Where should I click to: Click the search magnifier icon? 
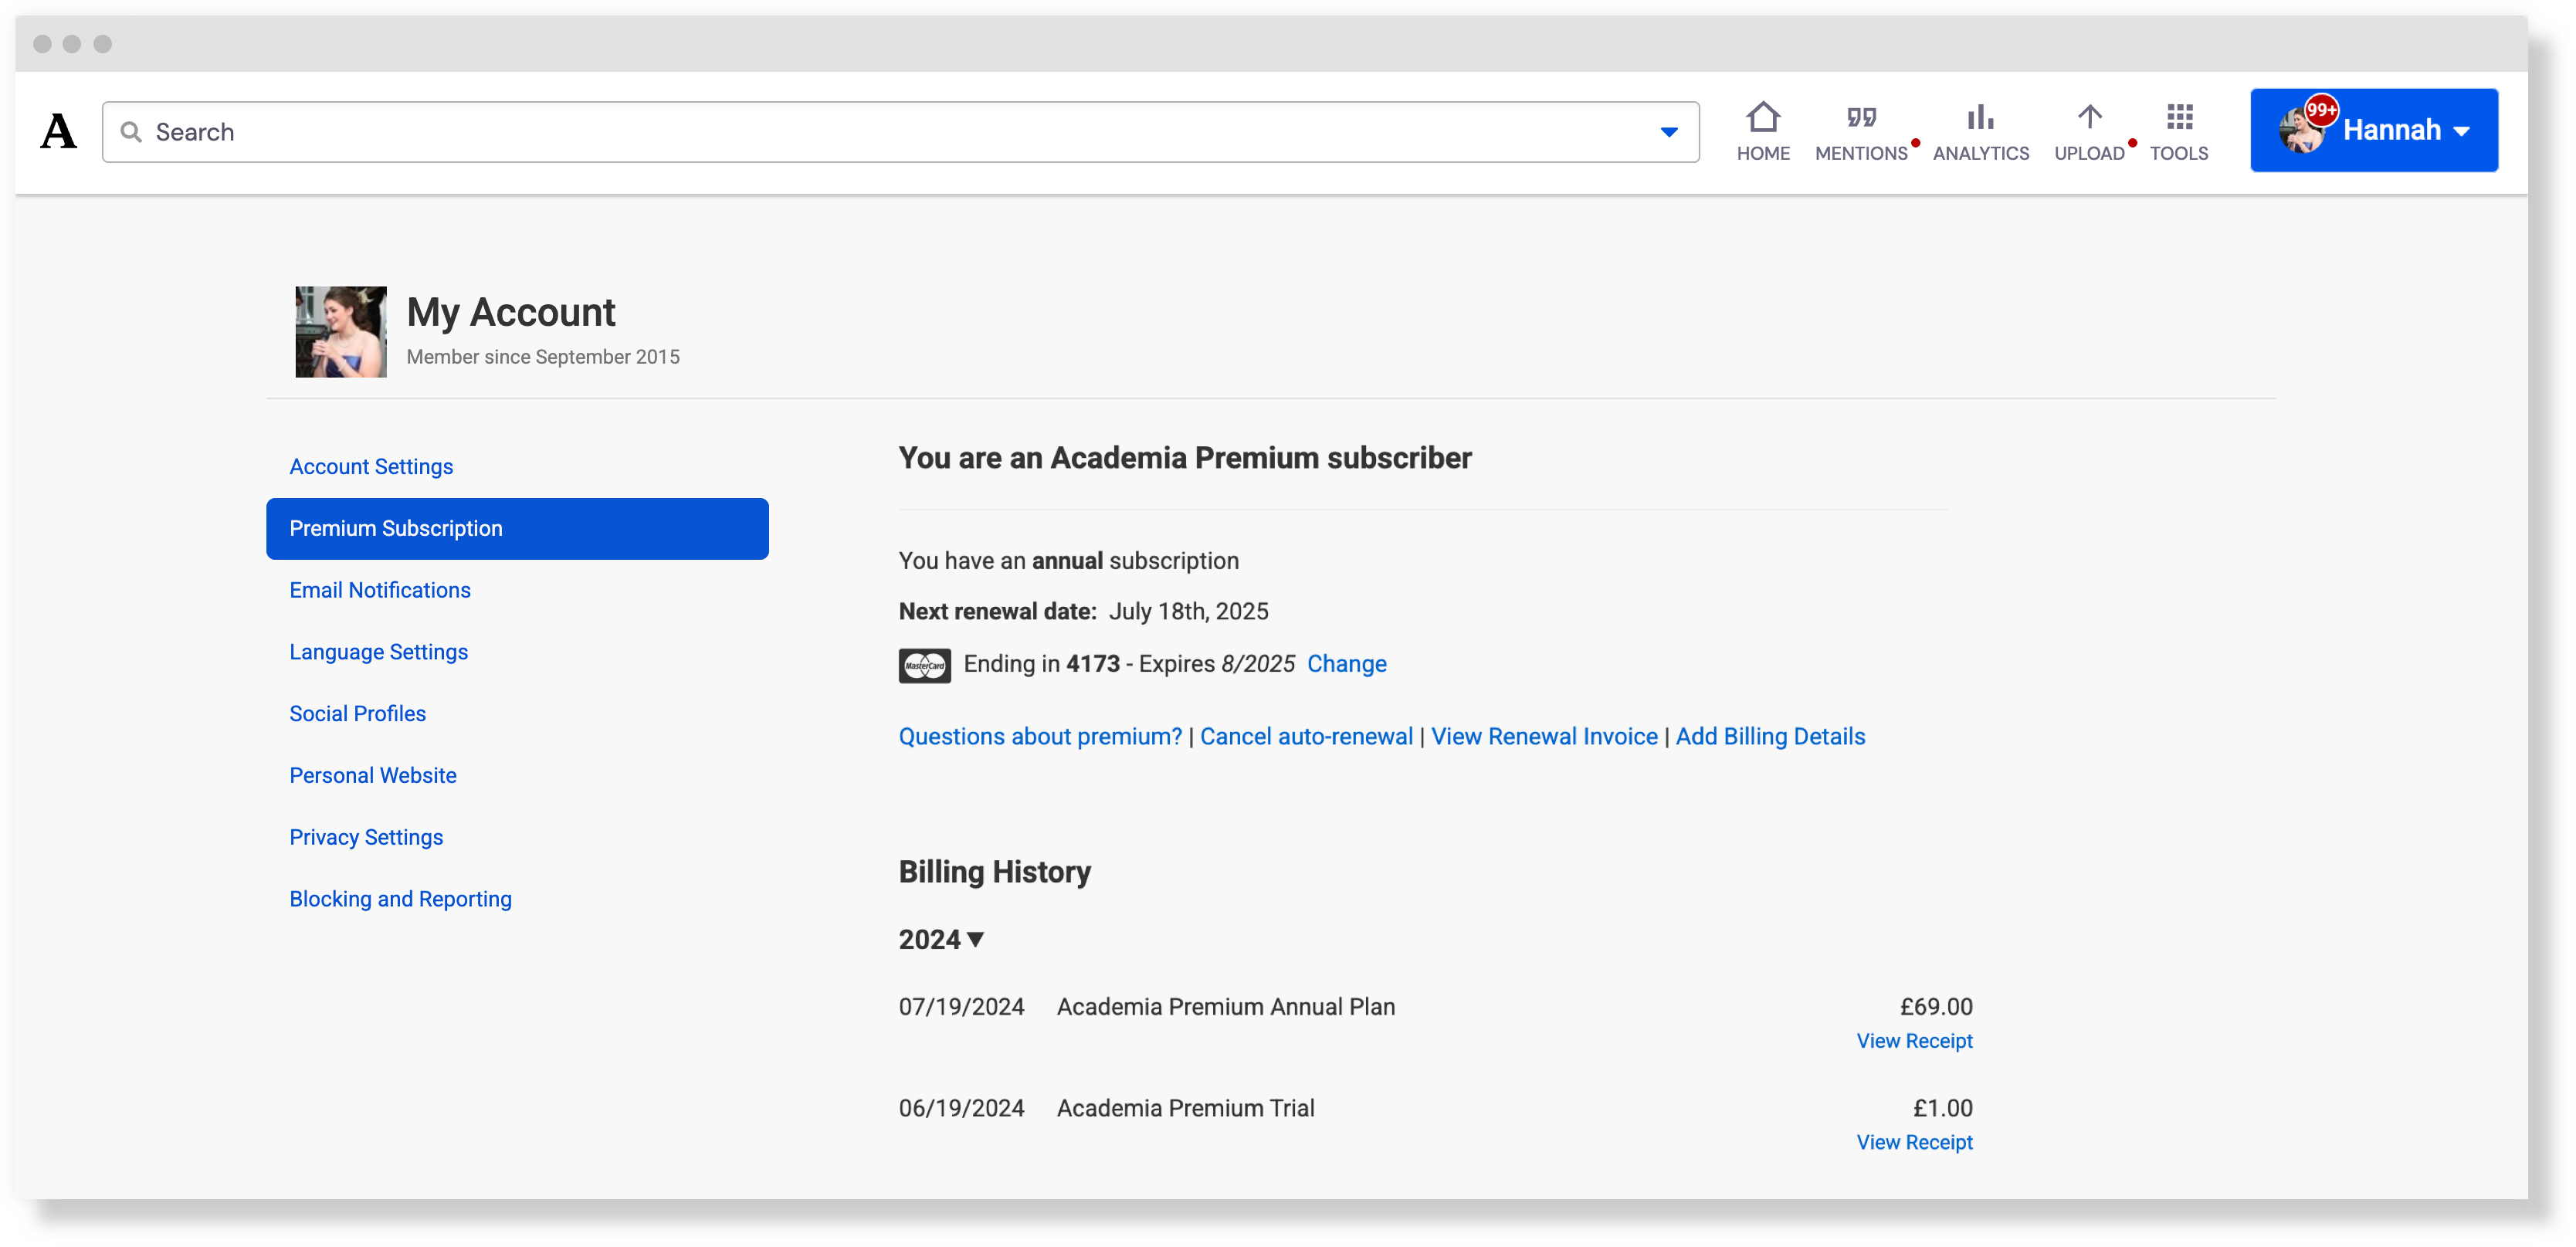click(x=131, y=132)
